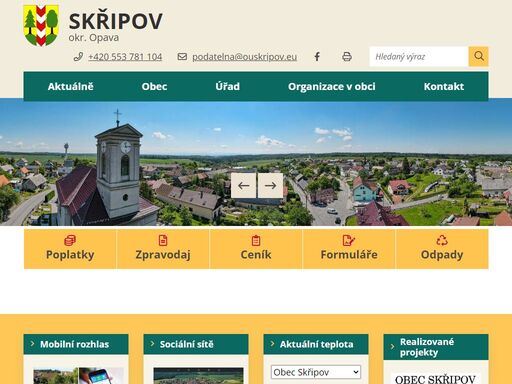Click the recycling icon above Odpady
This screenshot has width=512, height=384.
(442, 240)
